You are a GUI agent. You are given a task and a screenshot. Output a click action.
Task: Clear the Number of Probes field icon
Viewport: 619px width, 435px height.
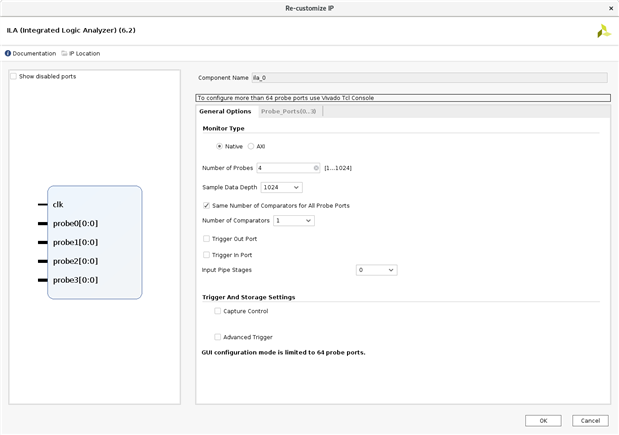click(x=316, y=168)
